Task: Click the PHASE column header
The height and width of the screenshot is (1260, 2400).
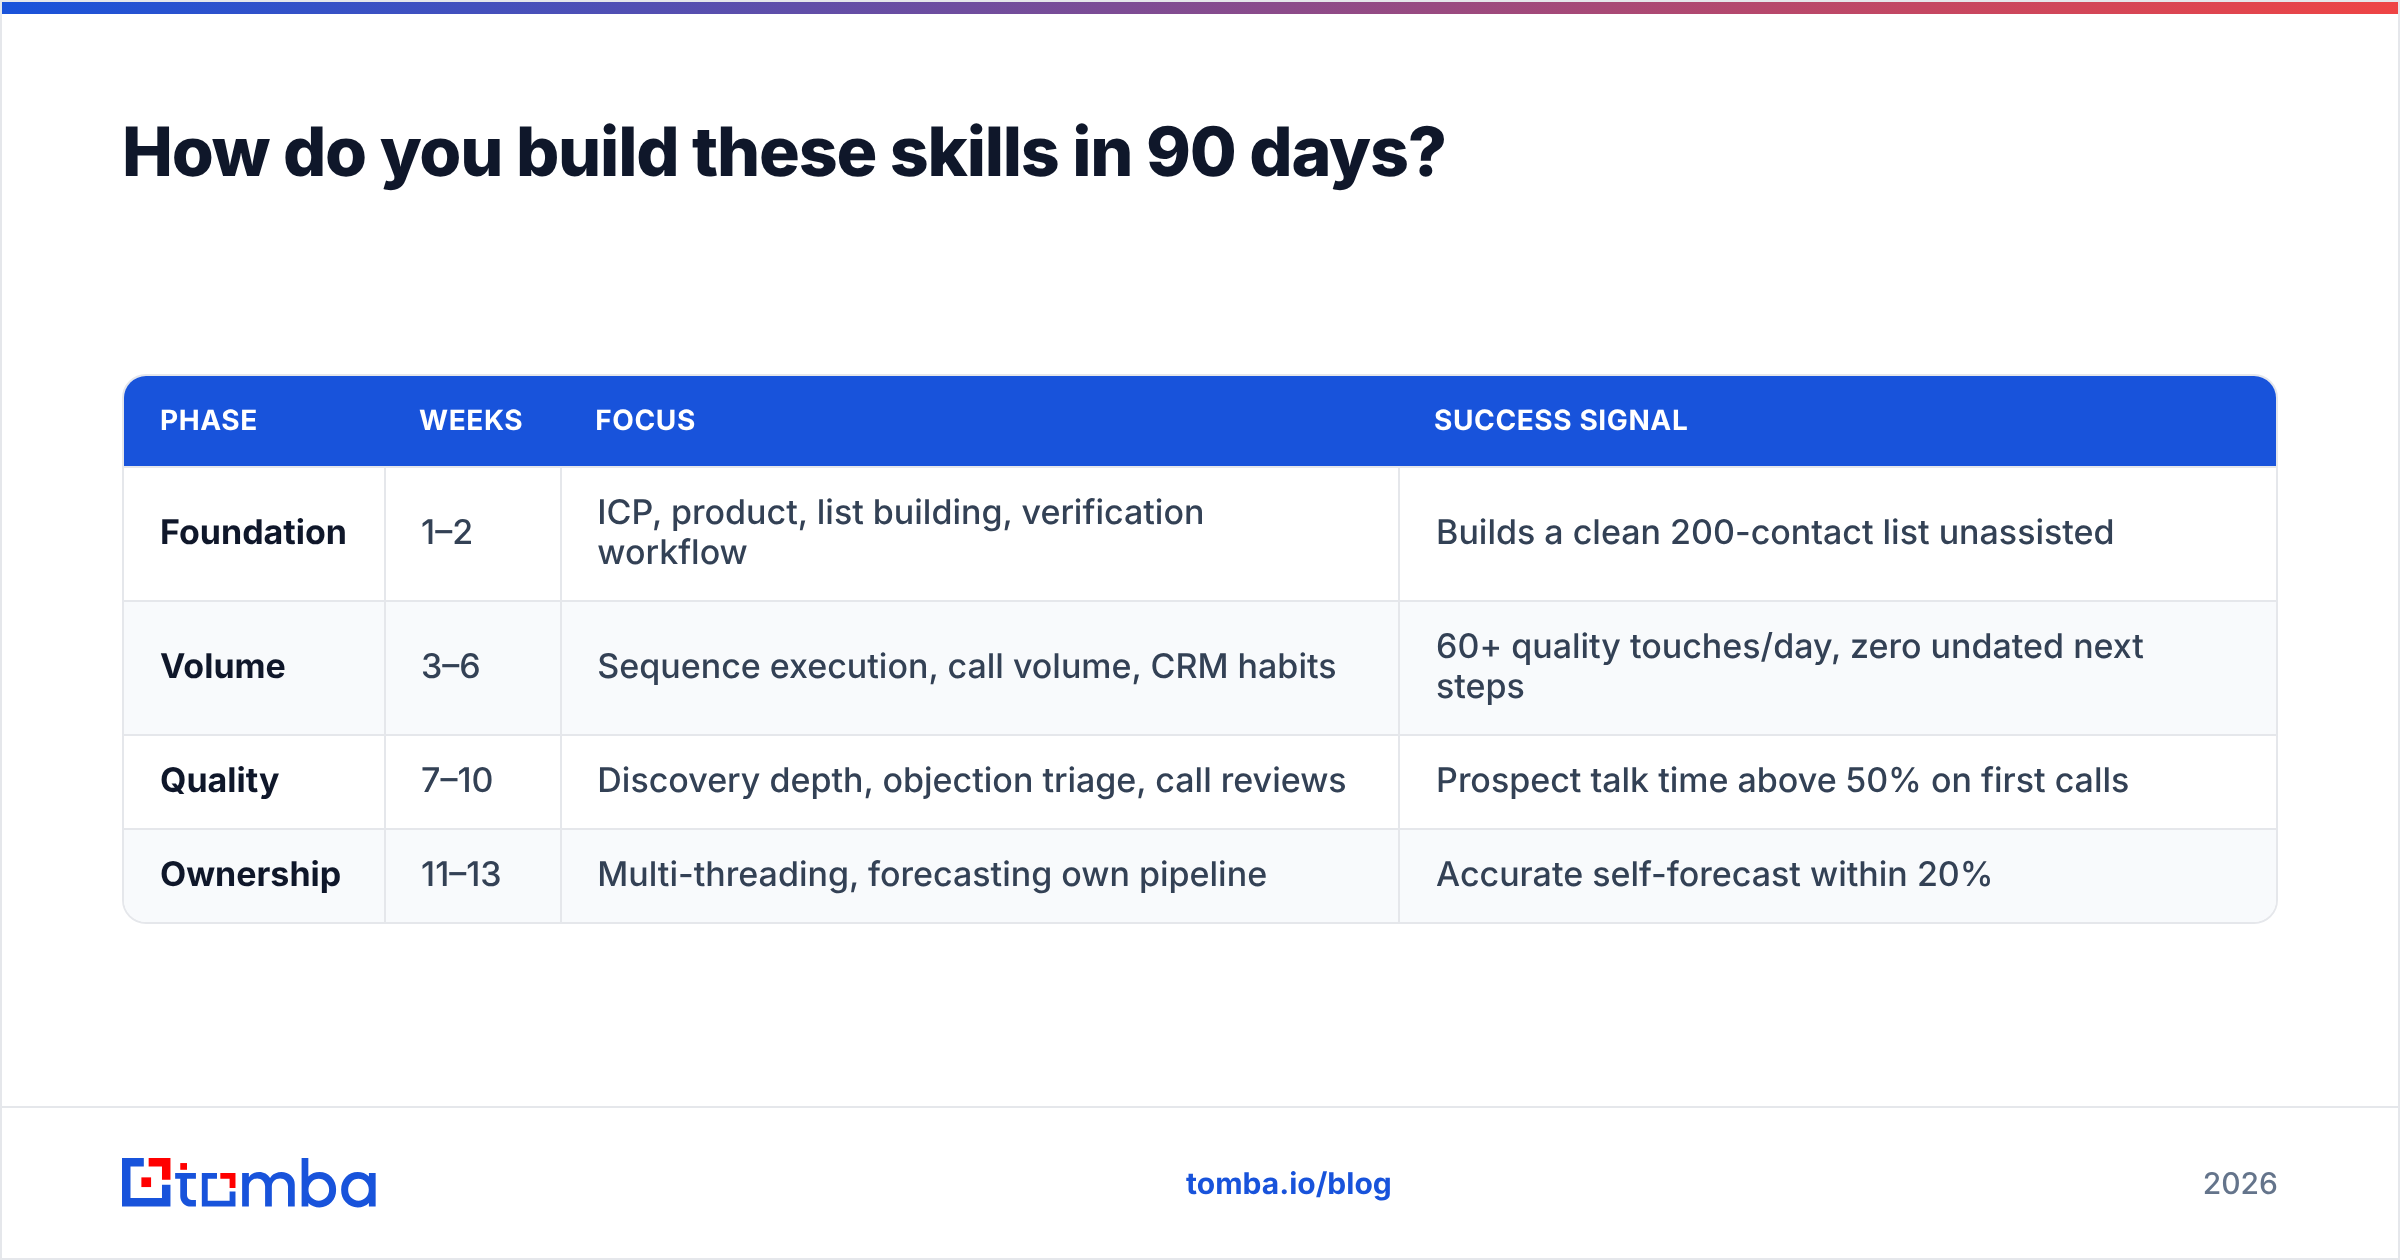Action: pyautogui.click(x=209, y=420)
